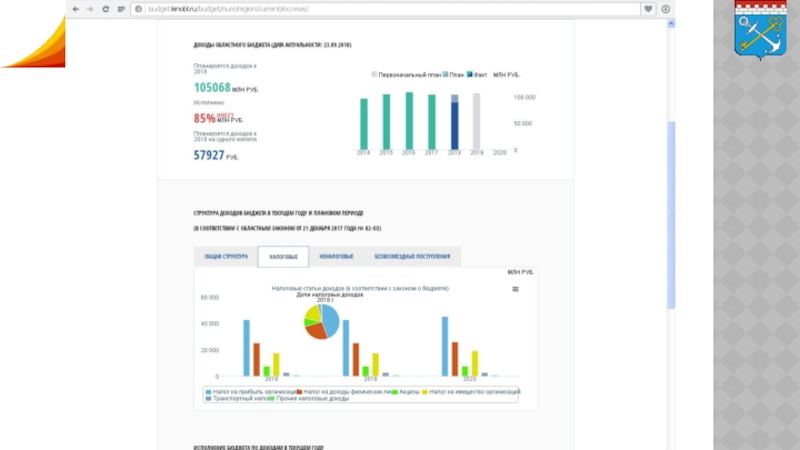Open the Безвозмездные поступления tab

coord(412,256)
